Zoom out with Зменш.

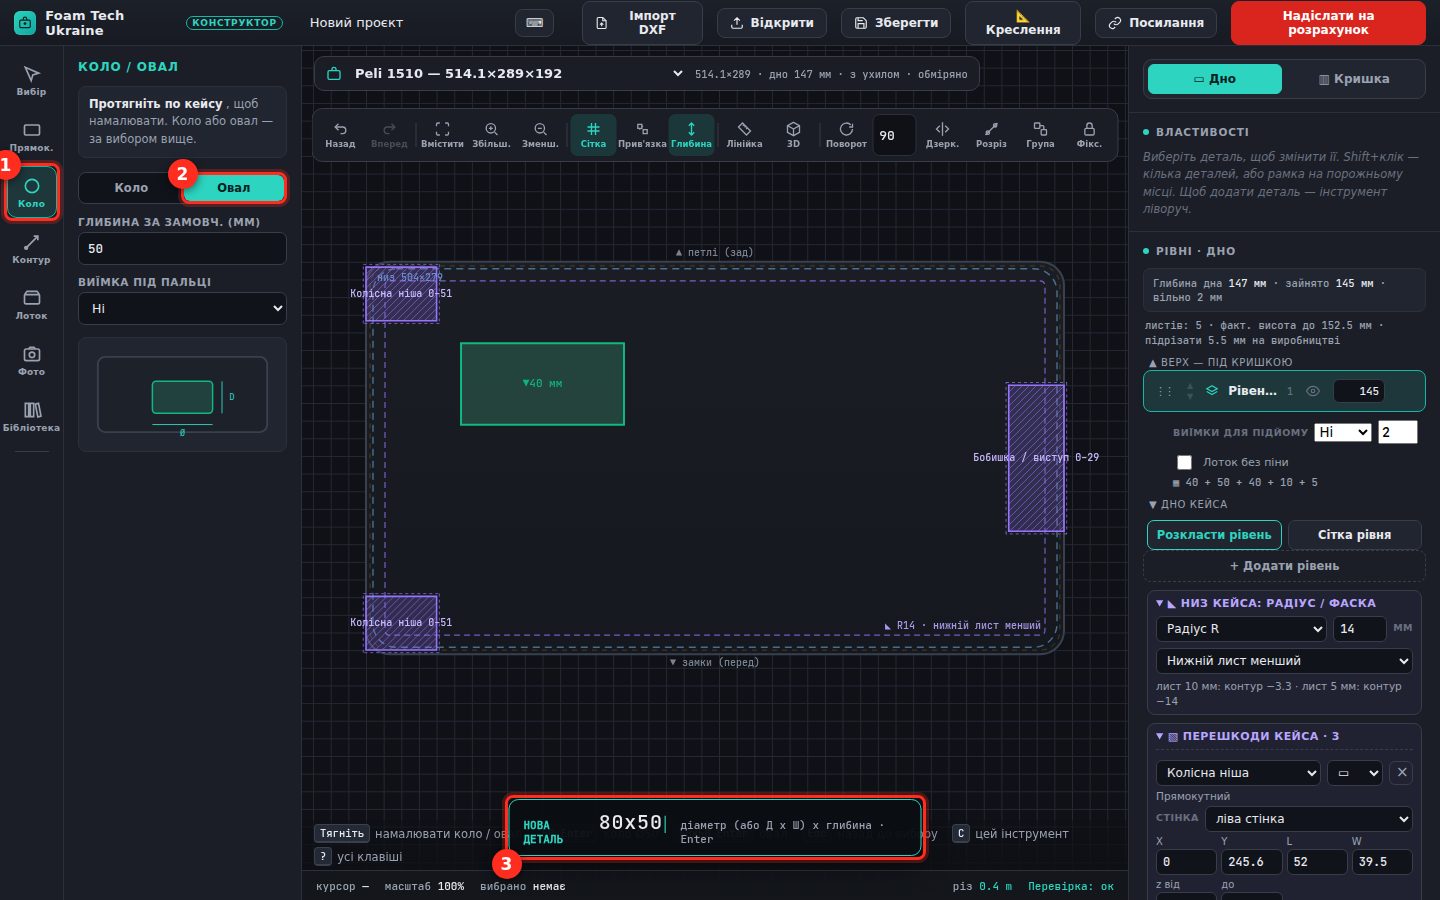(540, 135)
